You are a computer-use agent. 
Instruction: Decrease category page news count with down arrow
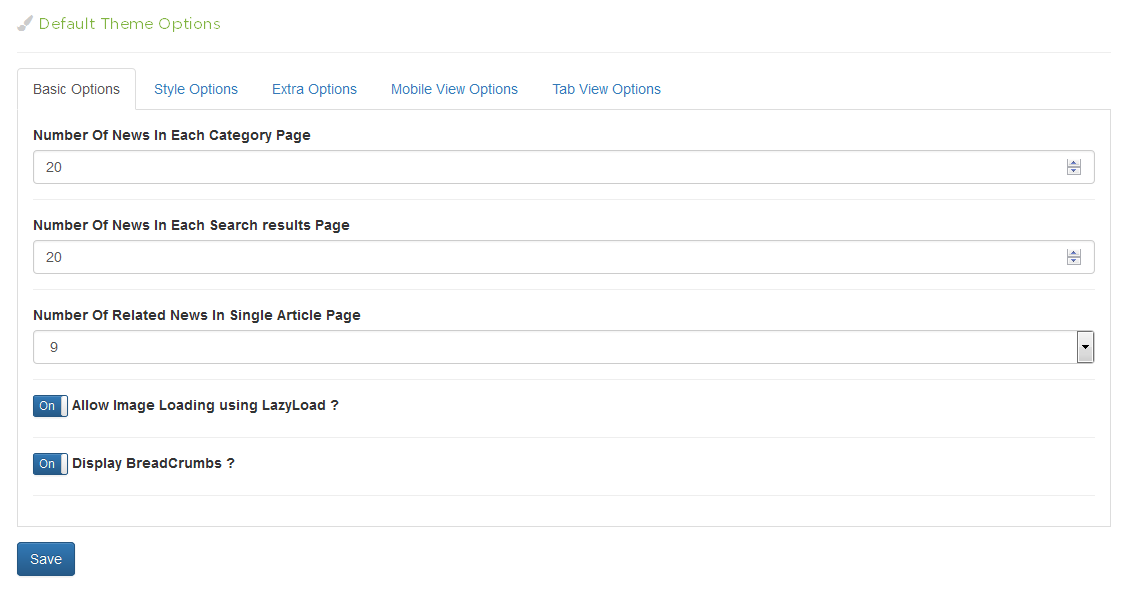(1073, 172)
